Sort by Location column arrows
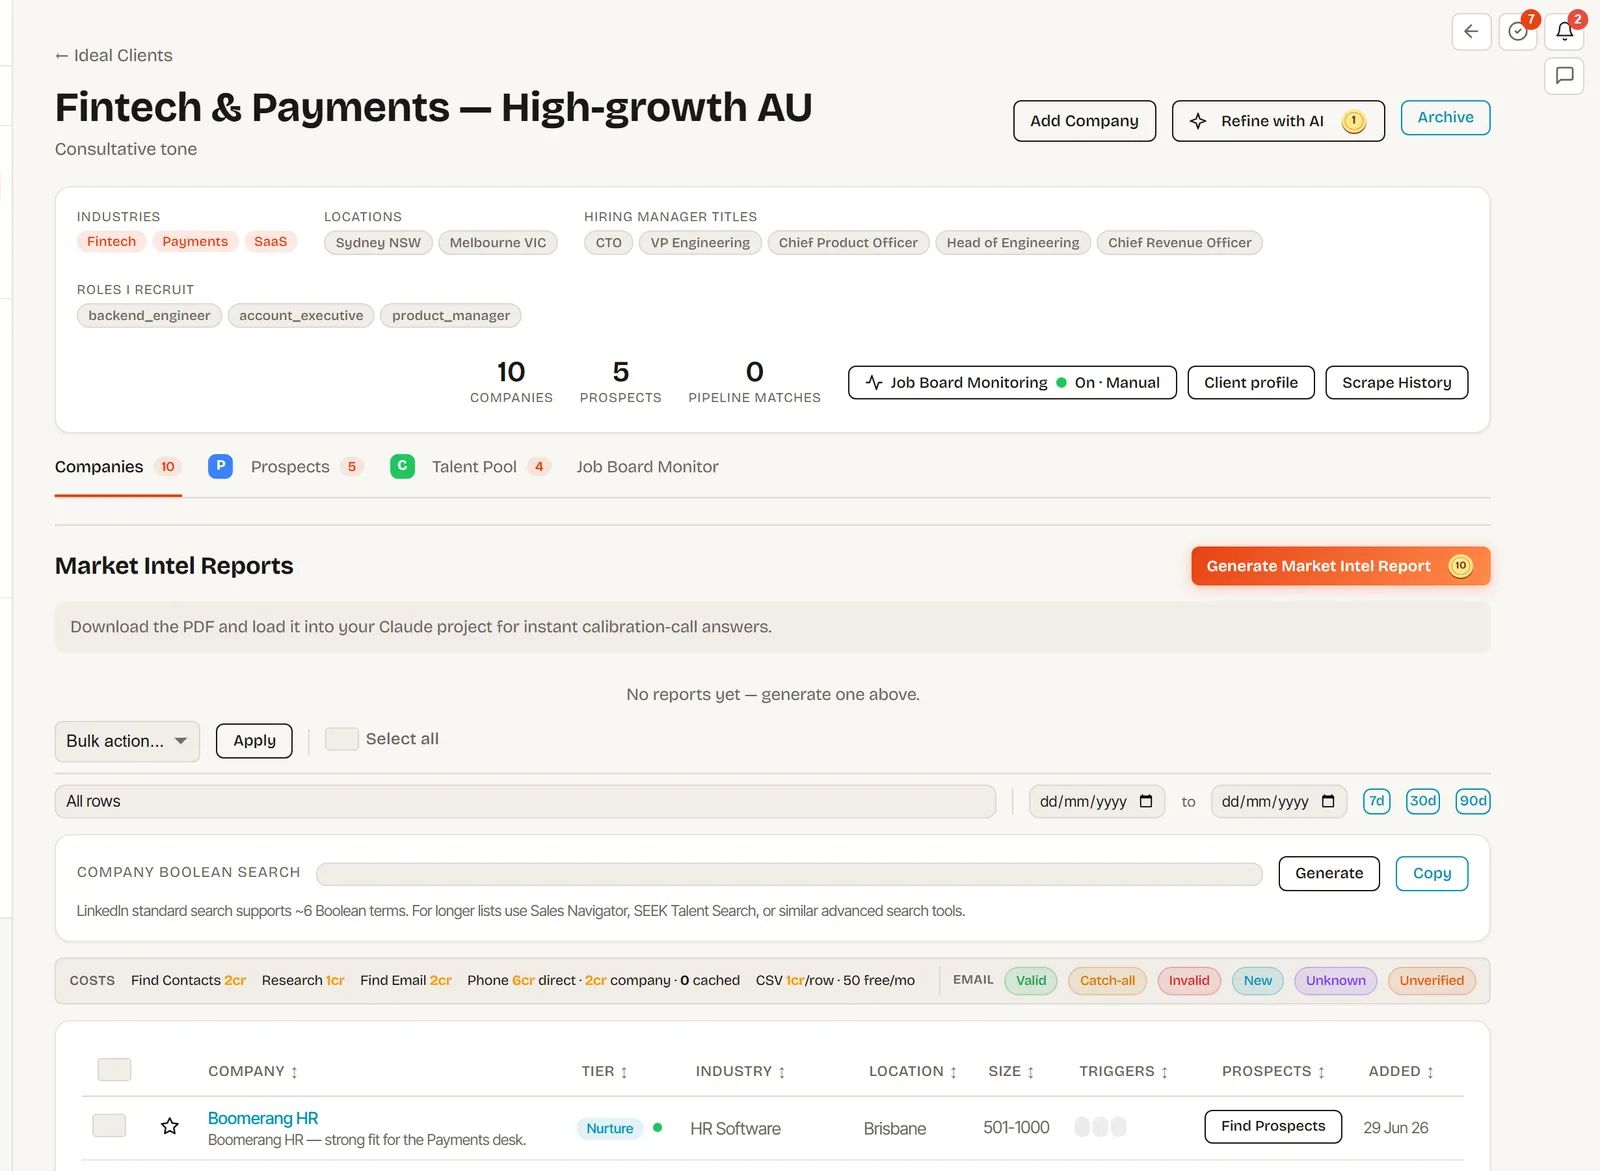This screenshot has width=1600, height=1171. [x=953, y=1072]
